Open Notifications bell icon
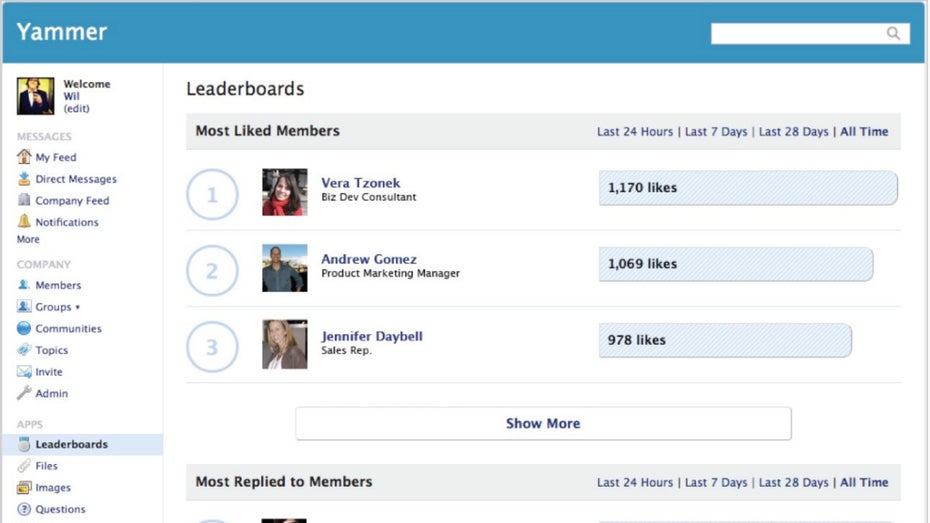The width and height of the screenshot is (930, 523). click(24, 222)
